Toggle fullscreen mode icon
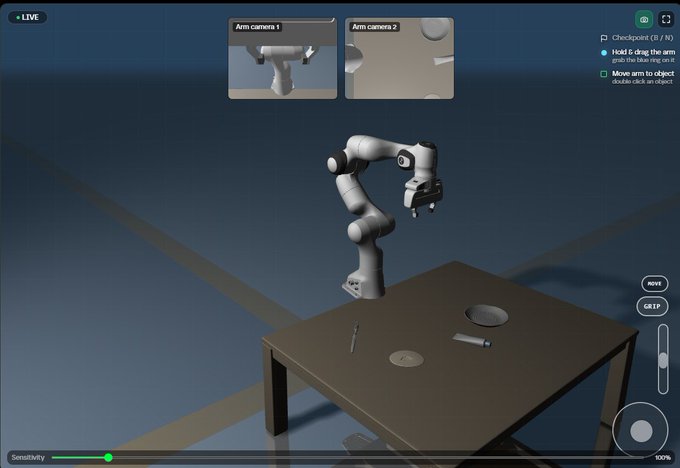Image resolution: width=680 pixels, height=468 pixels. click(x=666, y=19)
